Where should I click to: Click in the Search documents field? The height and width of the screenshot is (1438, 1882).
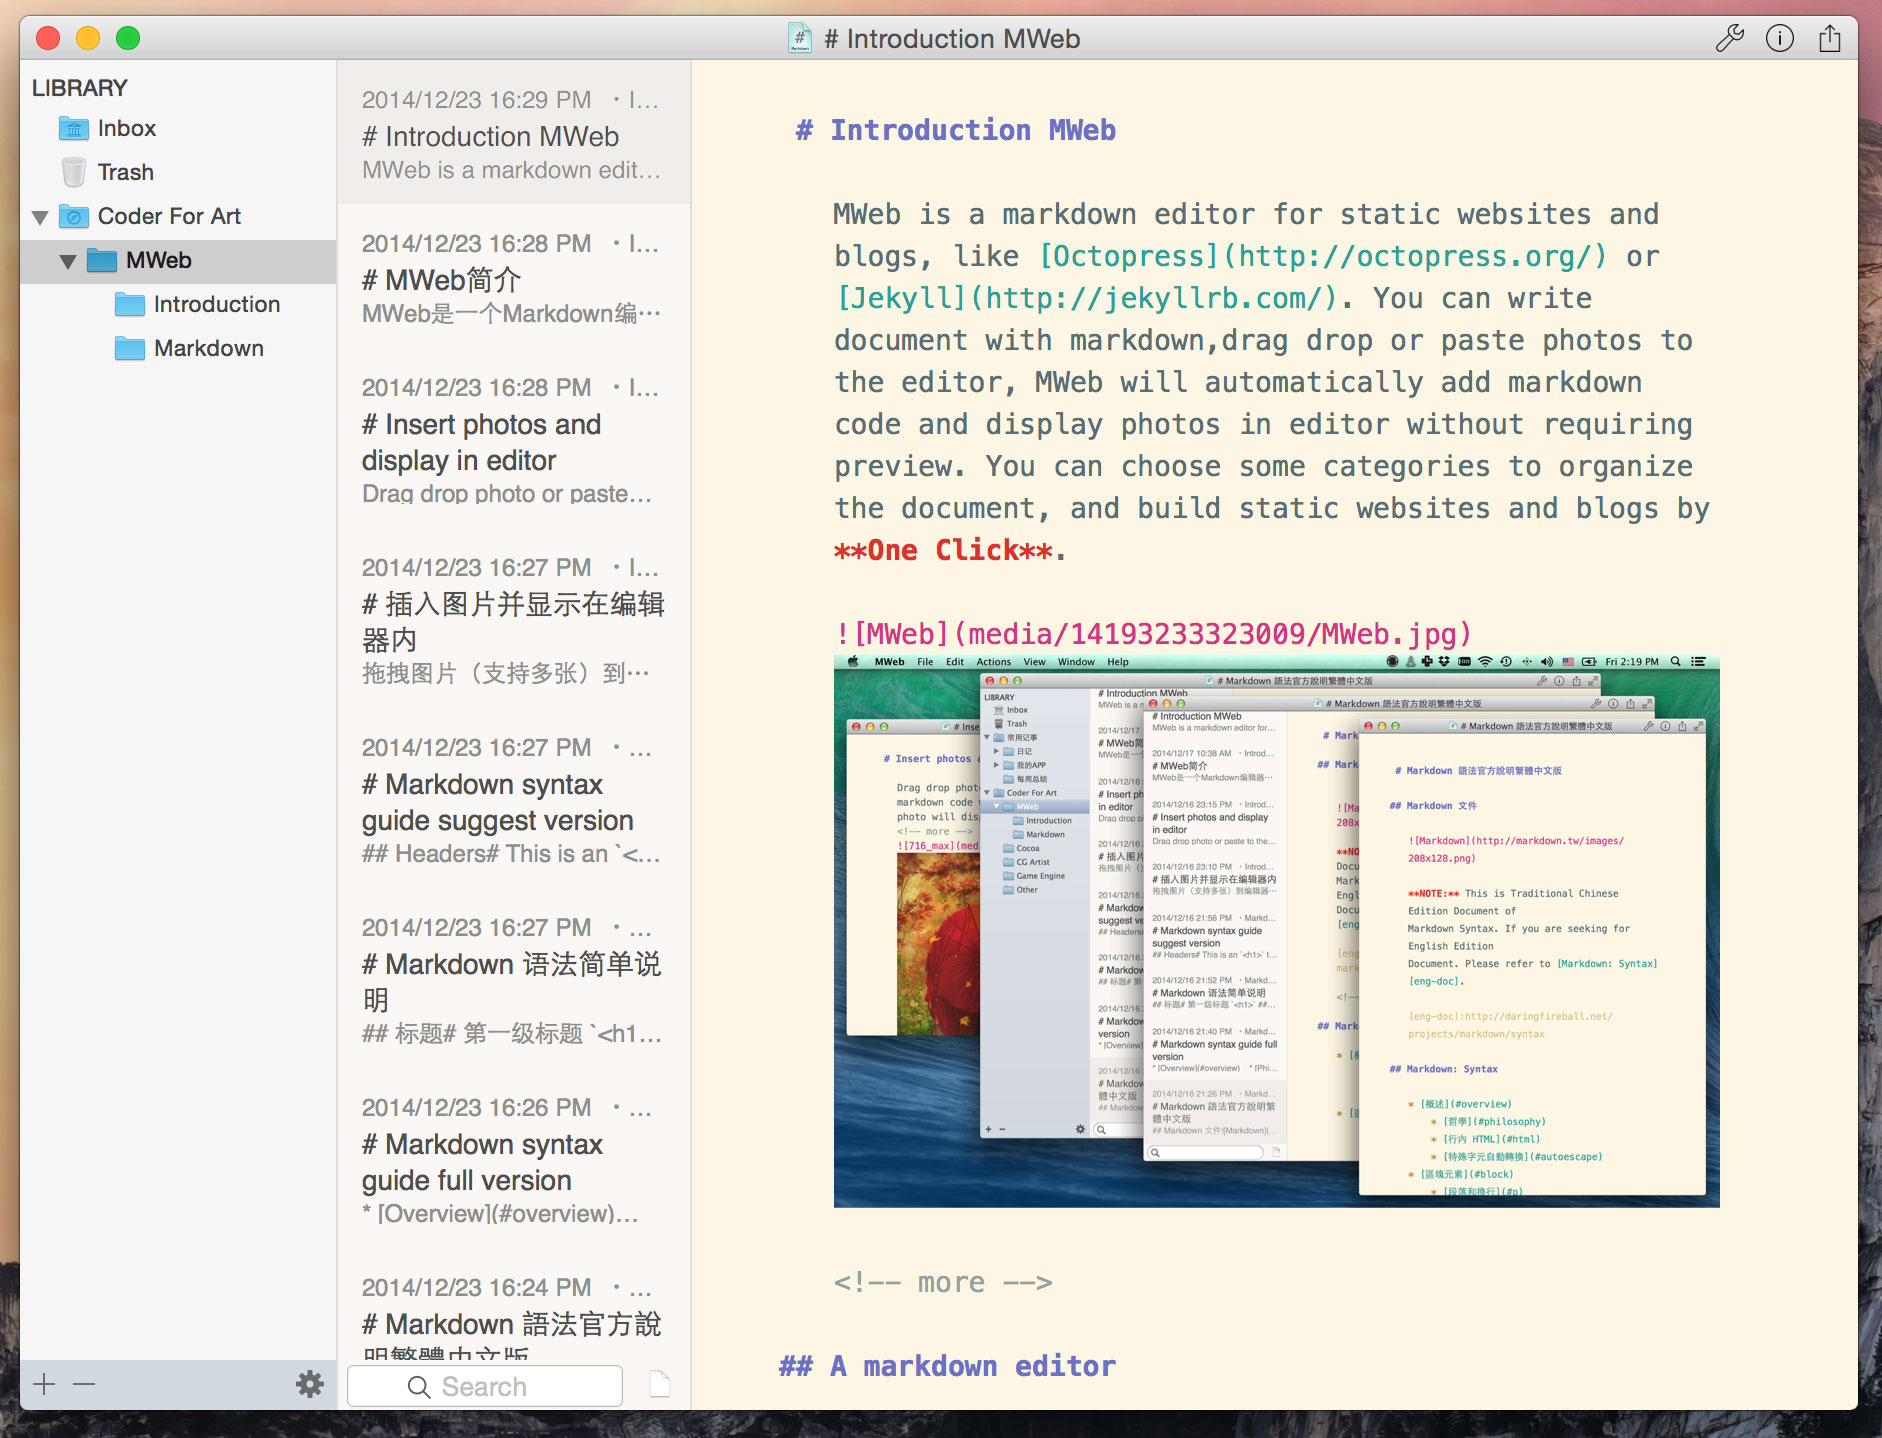coord(485,1386)
